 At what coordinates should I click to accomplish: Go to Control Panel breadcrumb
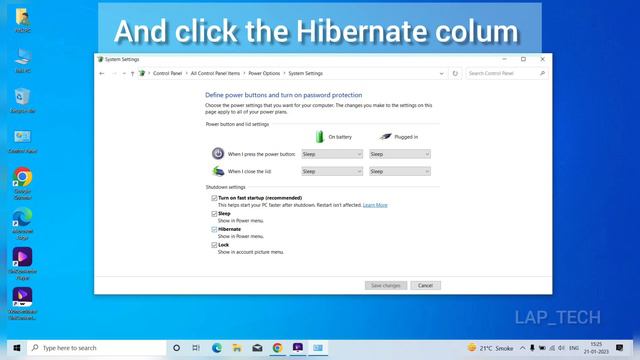coord(167,73)
